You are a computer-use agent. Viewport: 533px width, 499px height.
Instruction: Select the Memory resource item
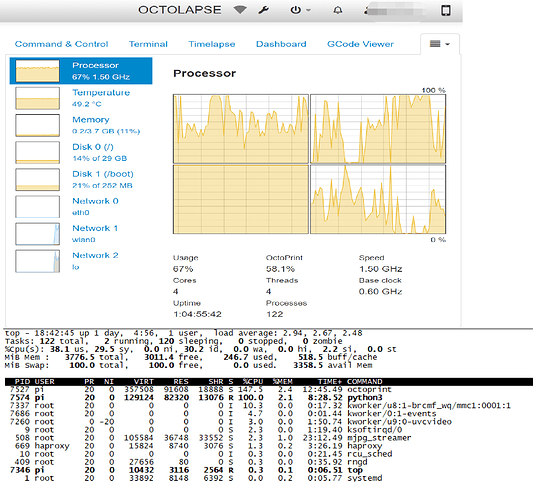pyautogui.click(x=81, y=125)
